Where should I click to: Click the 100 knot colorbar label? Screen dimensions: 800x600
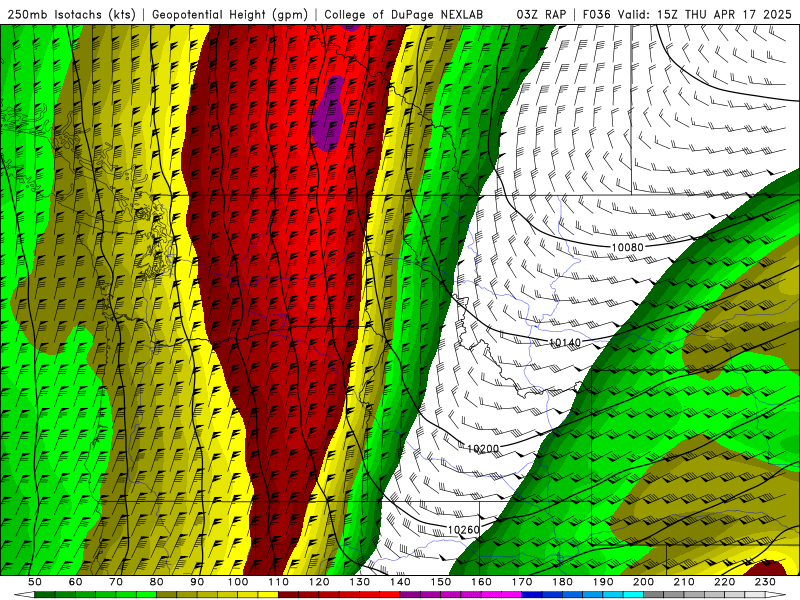coord(238,582)
